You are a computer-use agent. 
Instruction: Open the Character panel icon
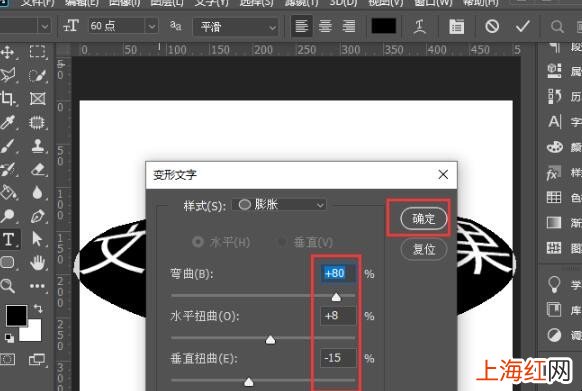pyautogui.click(x=555, y=121)
